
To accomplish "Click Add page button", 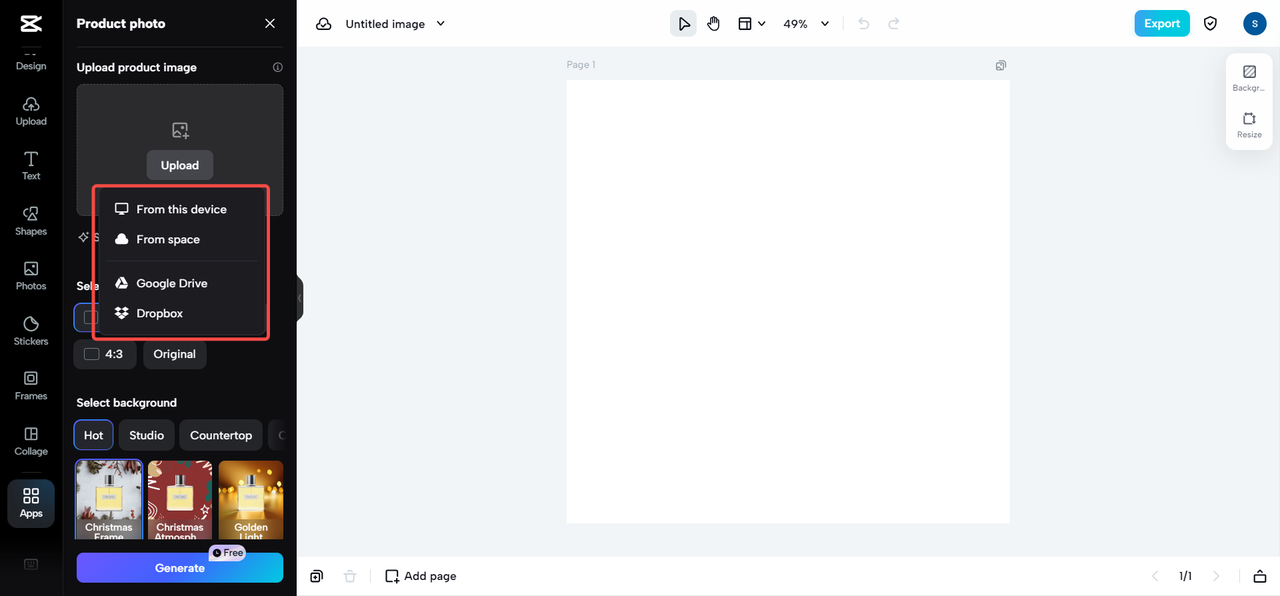I will coord(421,576).
